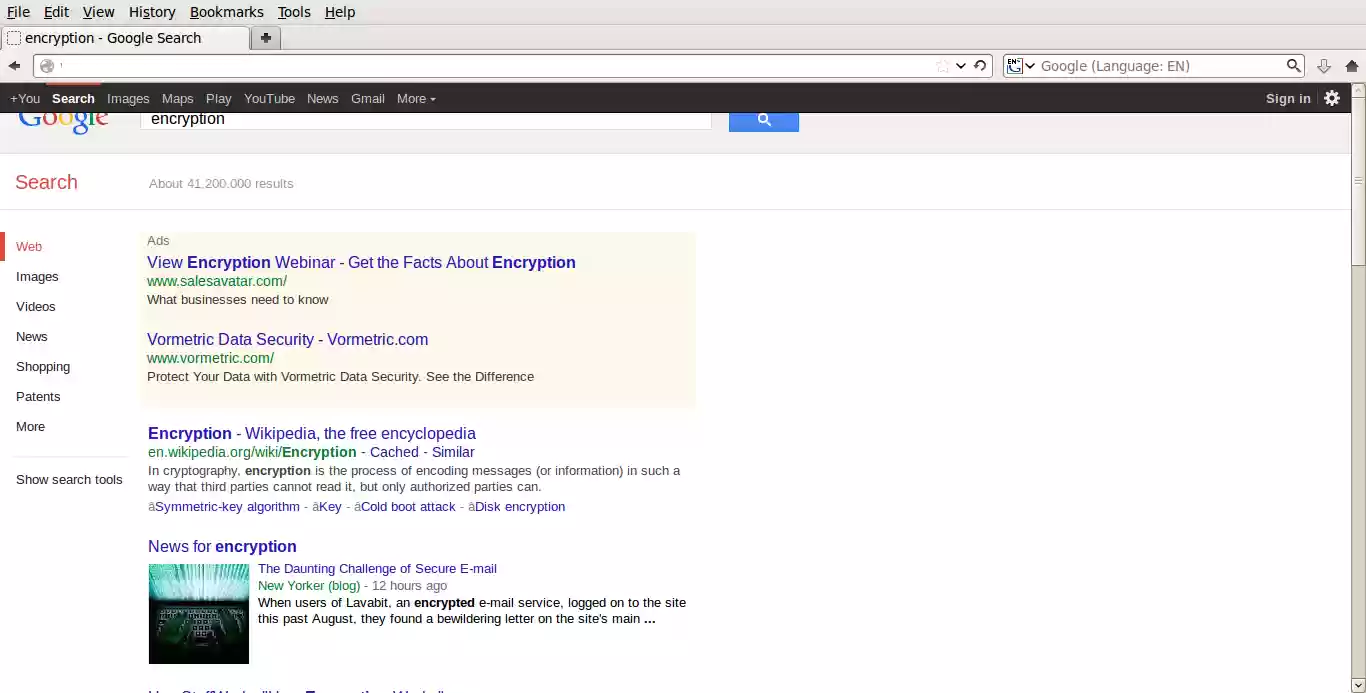Reload the current page
The width and height of the screenshot is (1366, 693).
pos(979,65)
